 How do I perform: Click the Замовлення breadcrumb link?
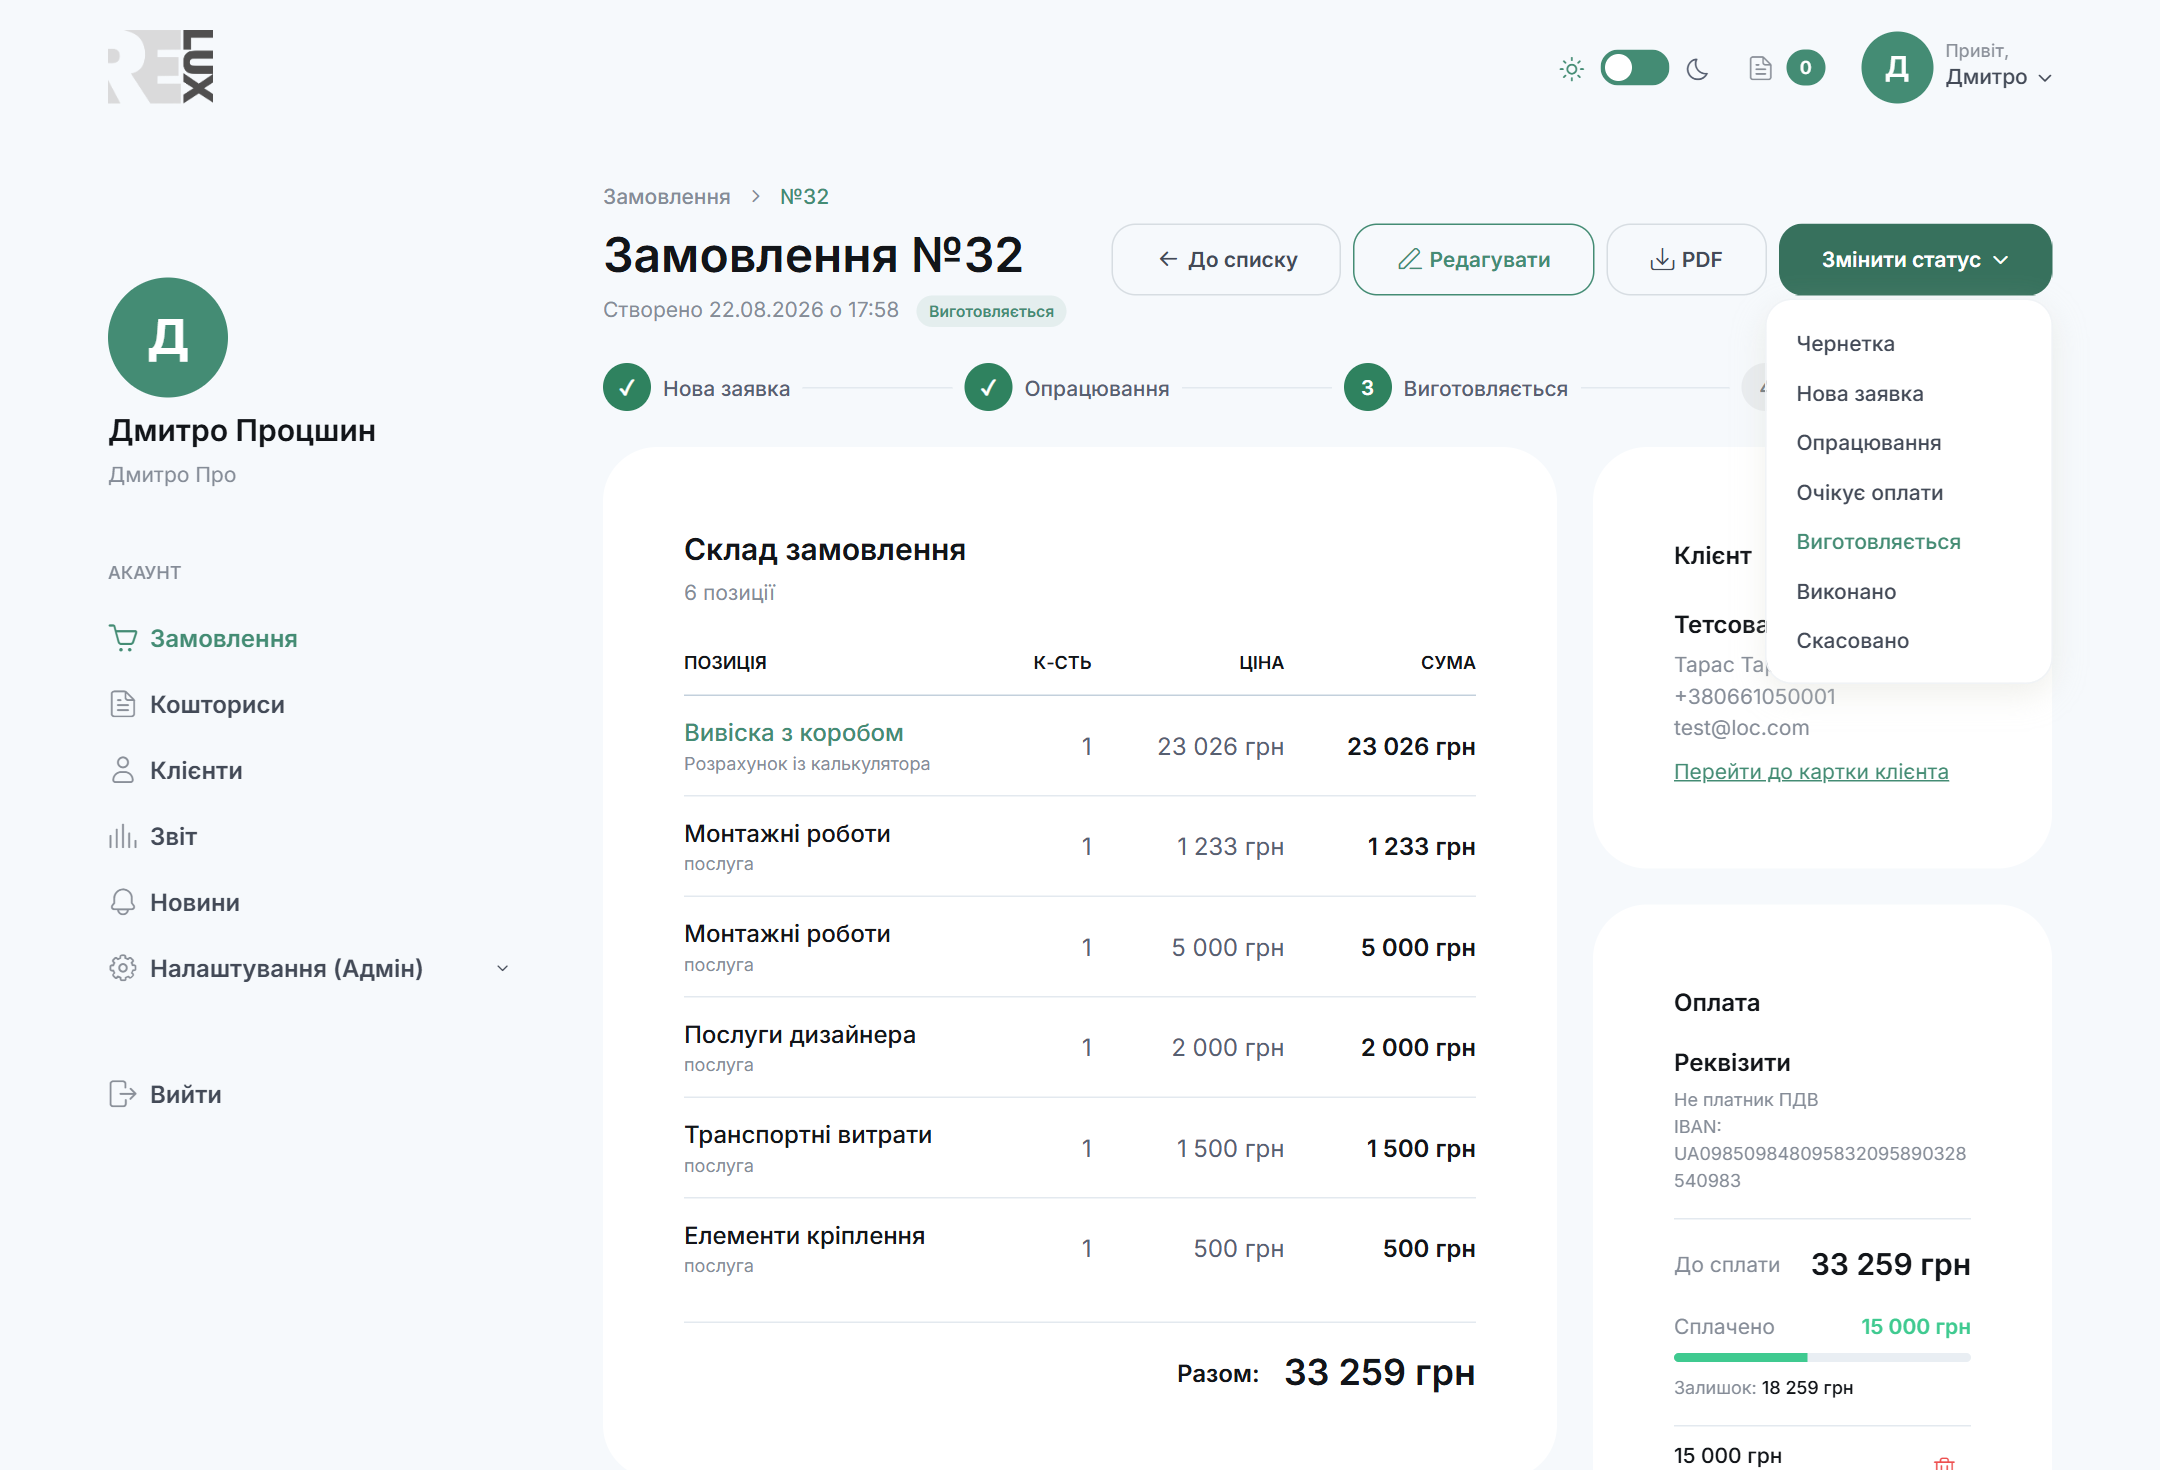point(666,196)
